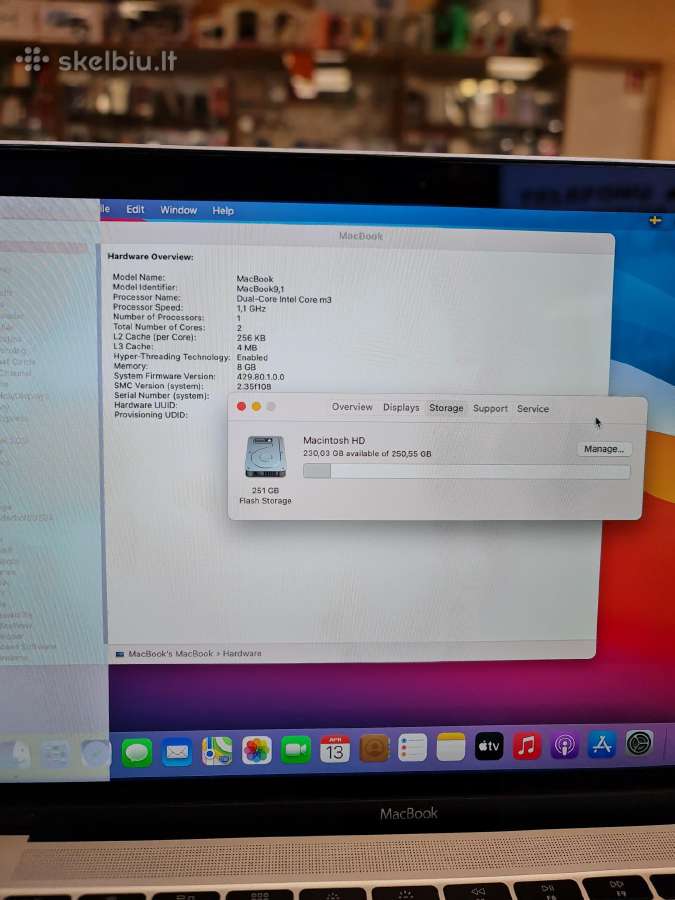Launch Photos from the Dock
This screenshot has height=900, width=675.
coord(257,750)
